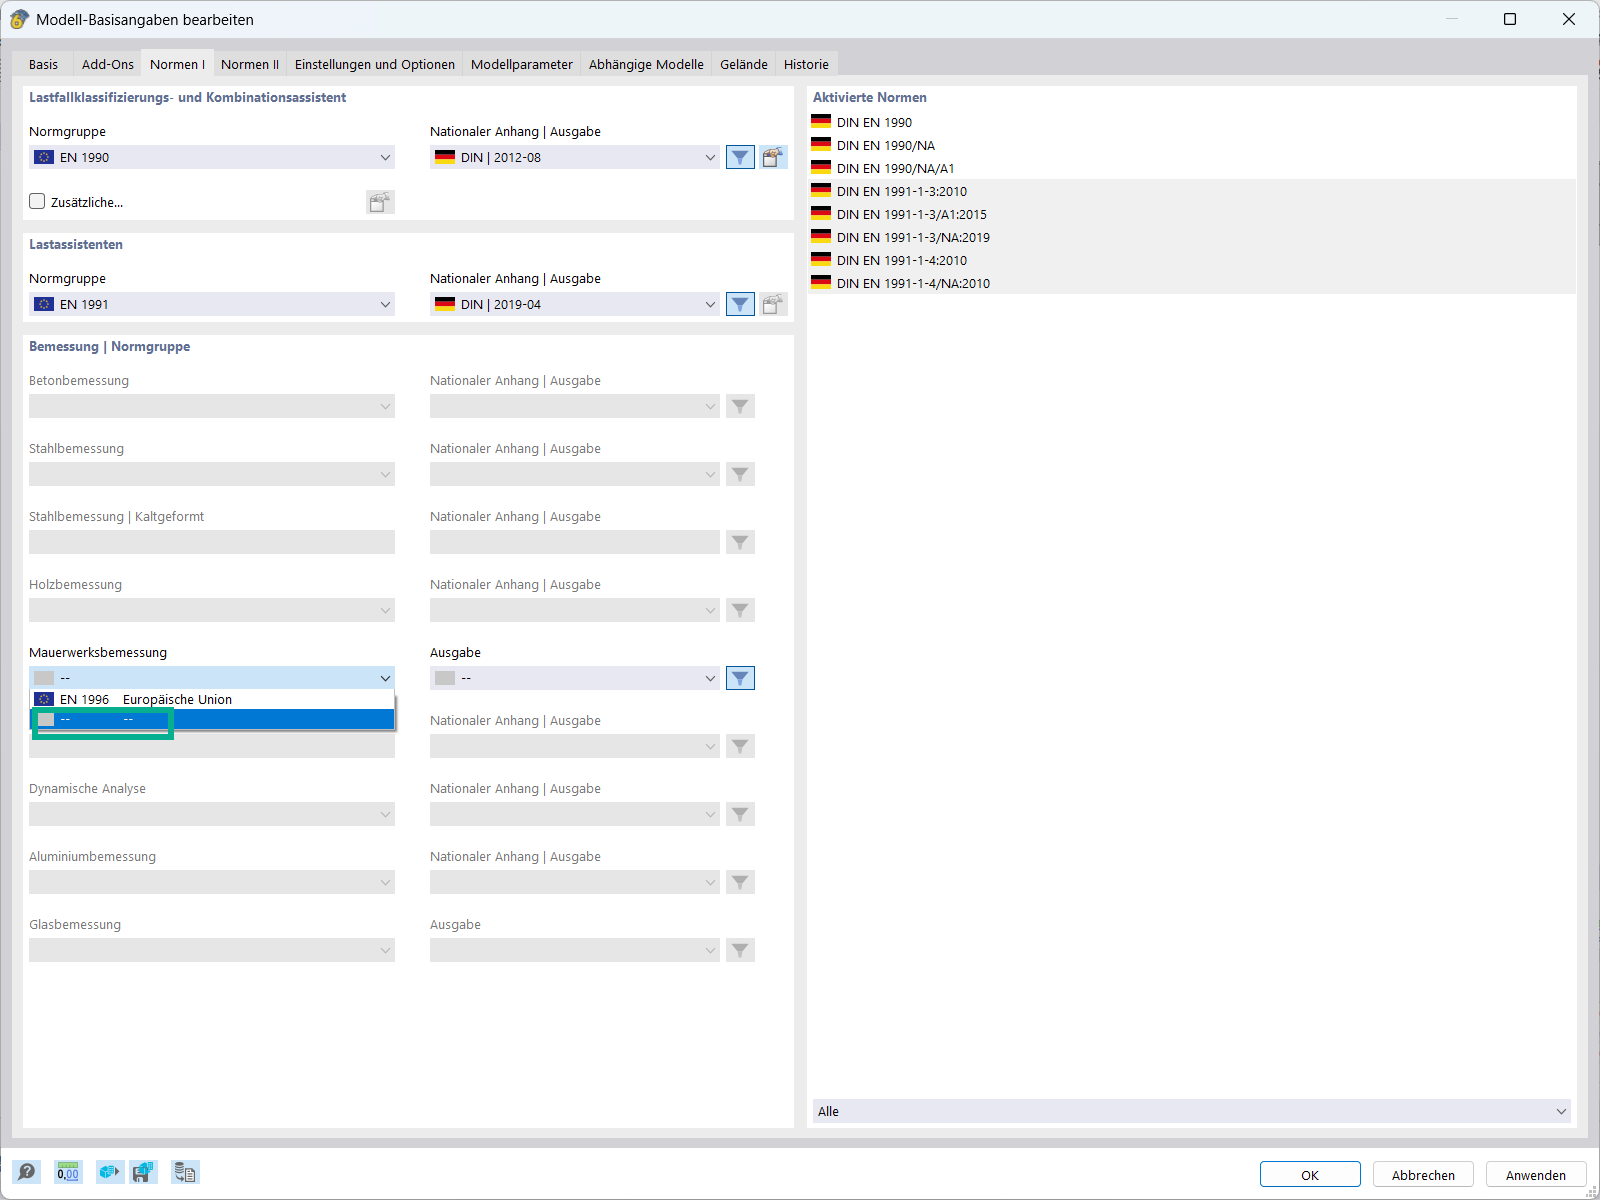Image resolution: width=1600 pixels, height=1200 pixels.
Task: Toggle the filter beside DIN | 2012-08
Action: (740, 157)
